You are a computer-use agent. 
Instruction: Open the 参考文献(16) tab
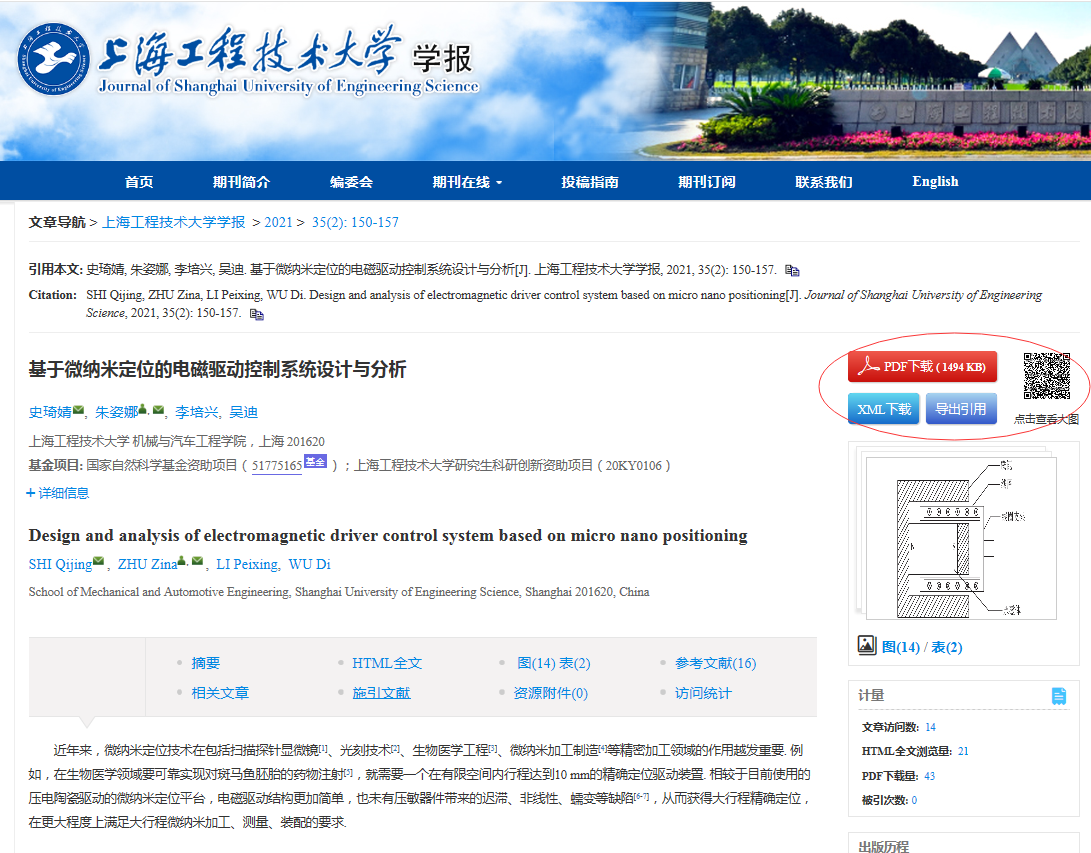(715, 663)
